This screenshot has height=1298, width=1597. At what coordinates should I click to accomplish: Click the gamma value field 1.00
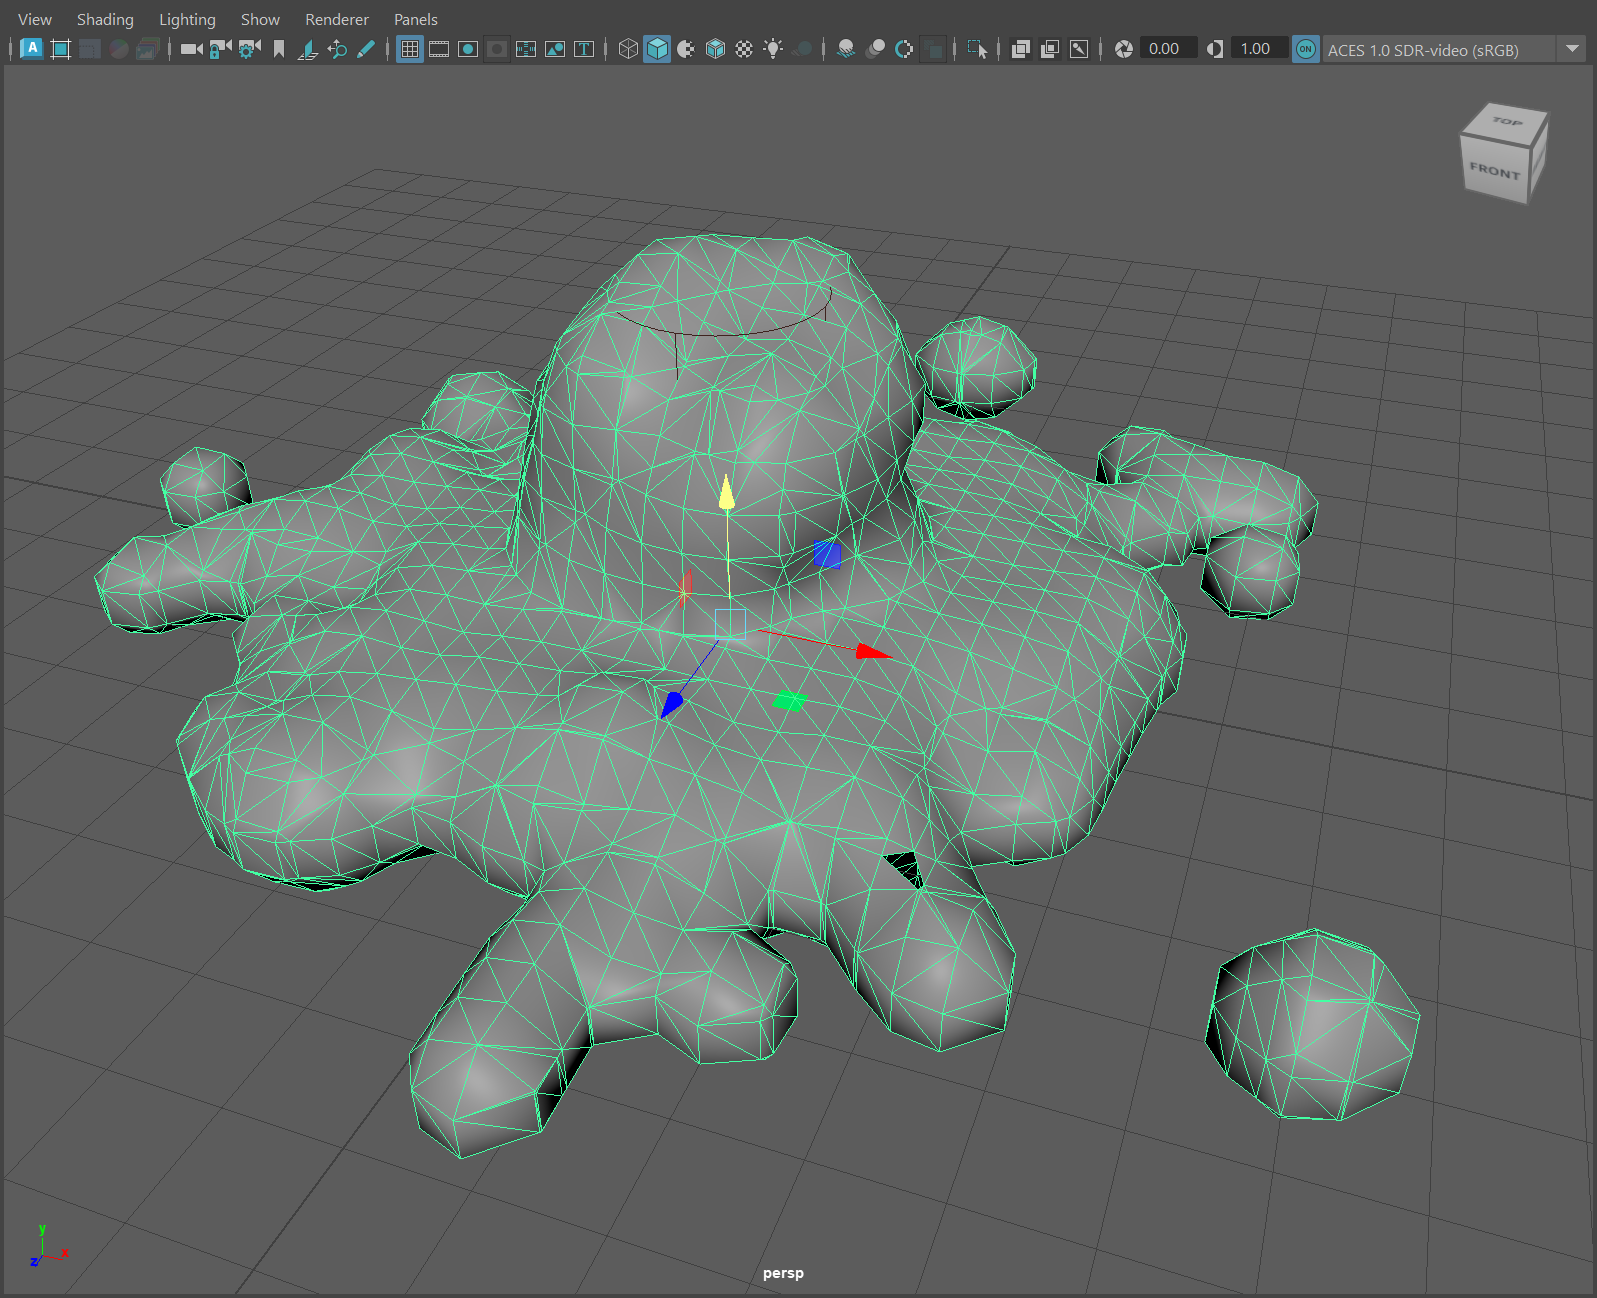[x=1259, y=49]
